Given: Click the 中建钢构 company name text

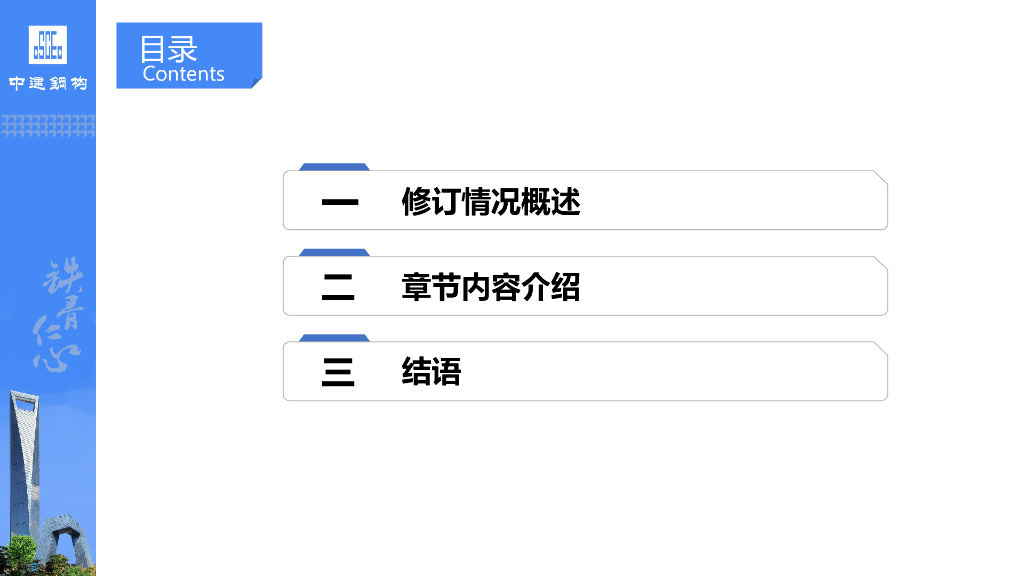Looking at the screenshot, I should point(48,84).
